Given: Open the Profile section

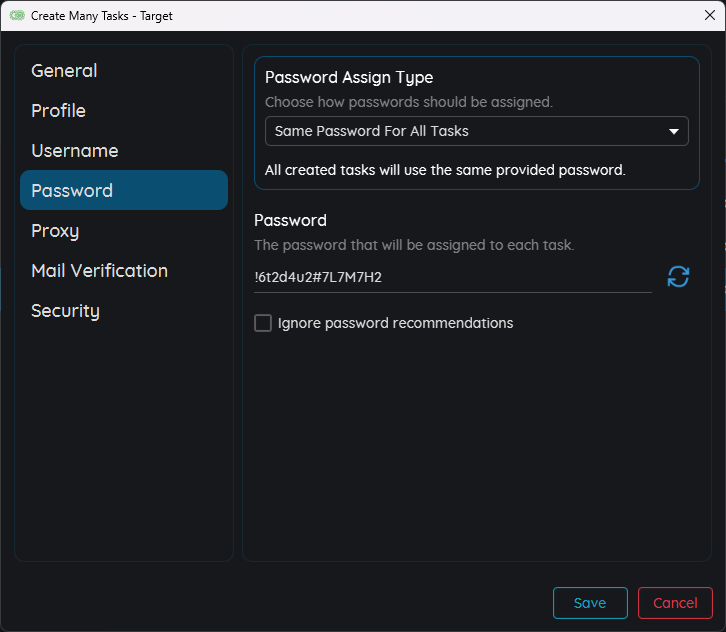Looking at the screenshot, I should (x=58, y=111).
